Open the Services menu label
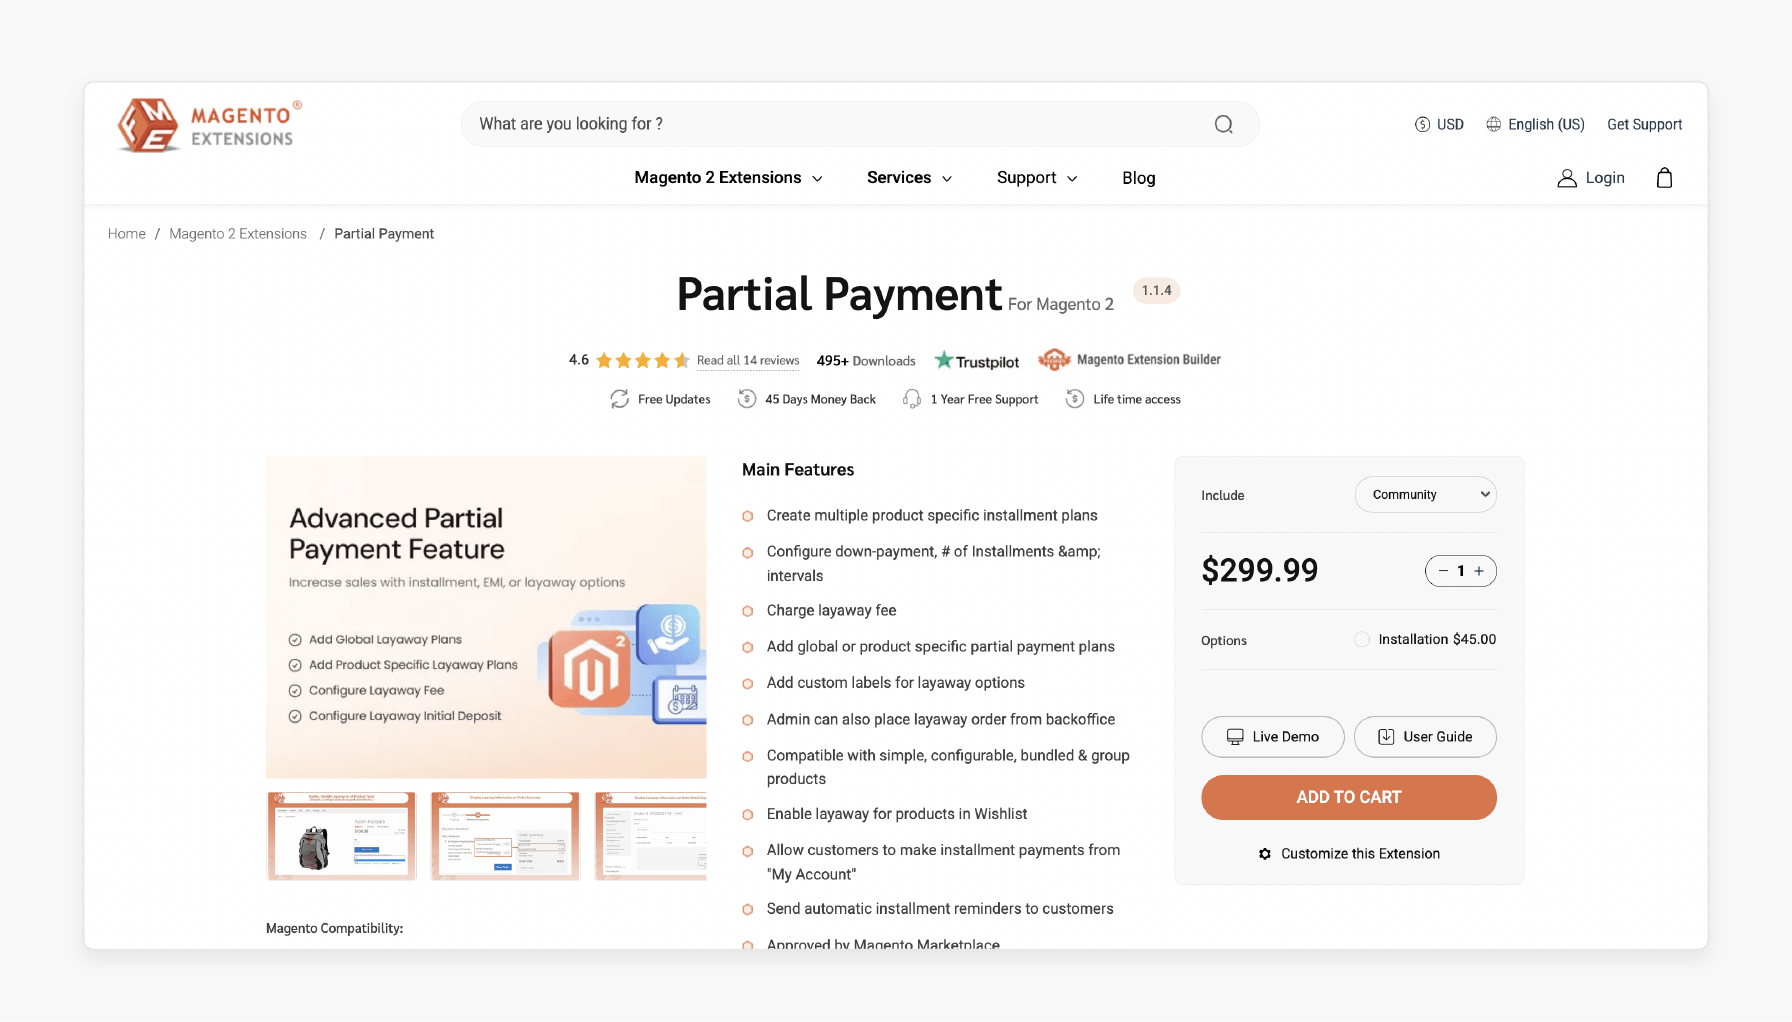Image resolution: width=1792 pixels, height=1022 pixels. coord(899,178)
